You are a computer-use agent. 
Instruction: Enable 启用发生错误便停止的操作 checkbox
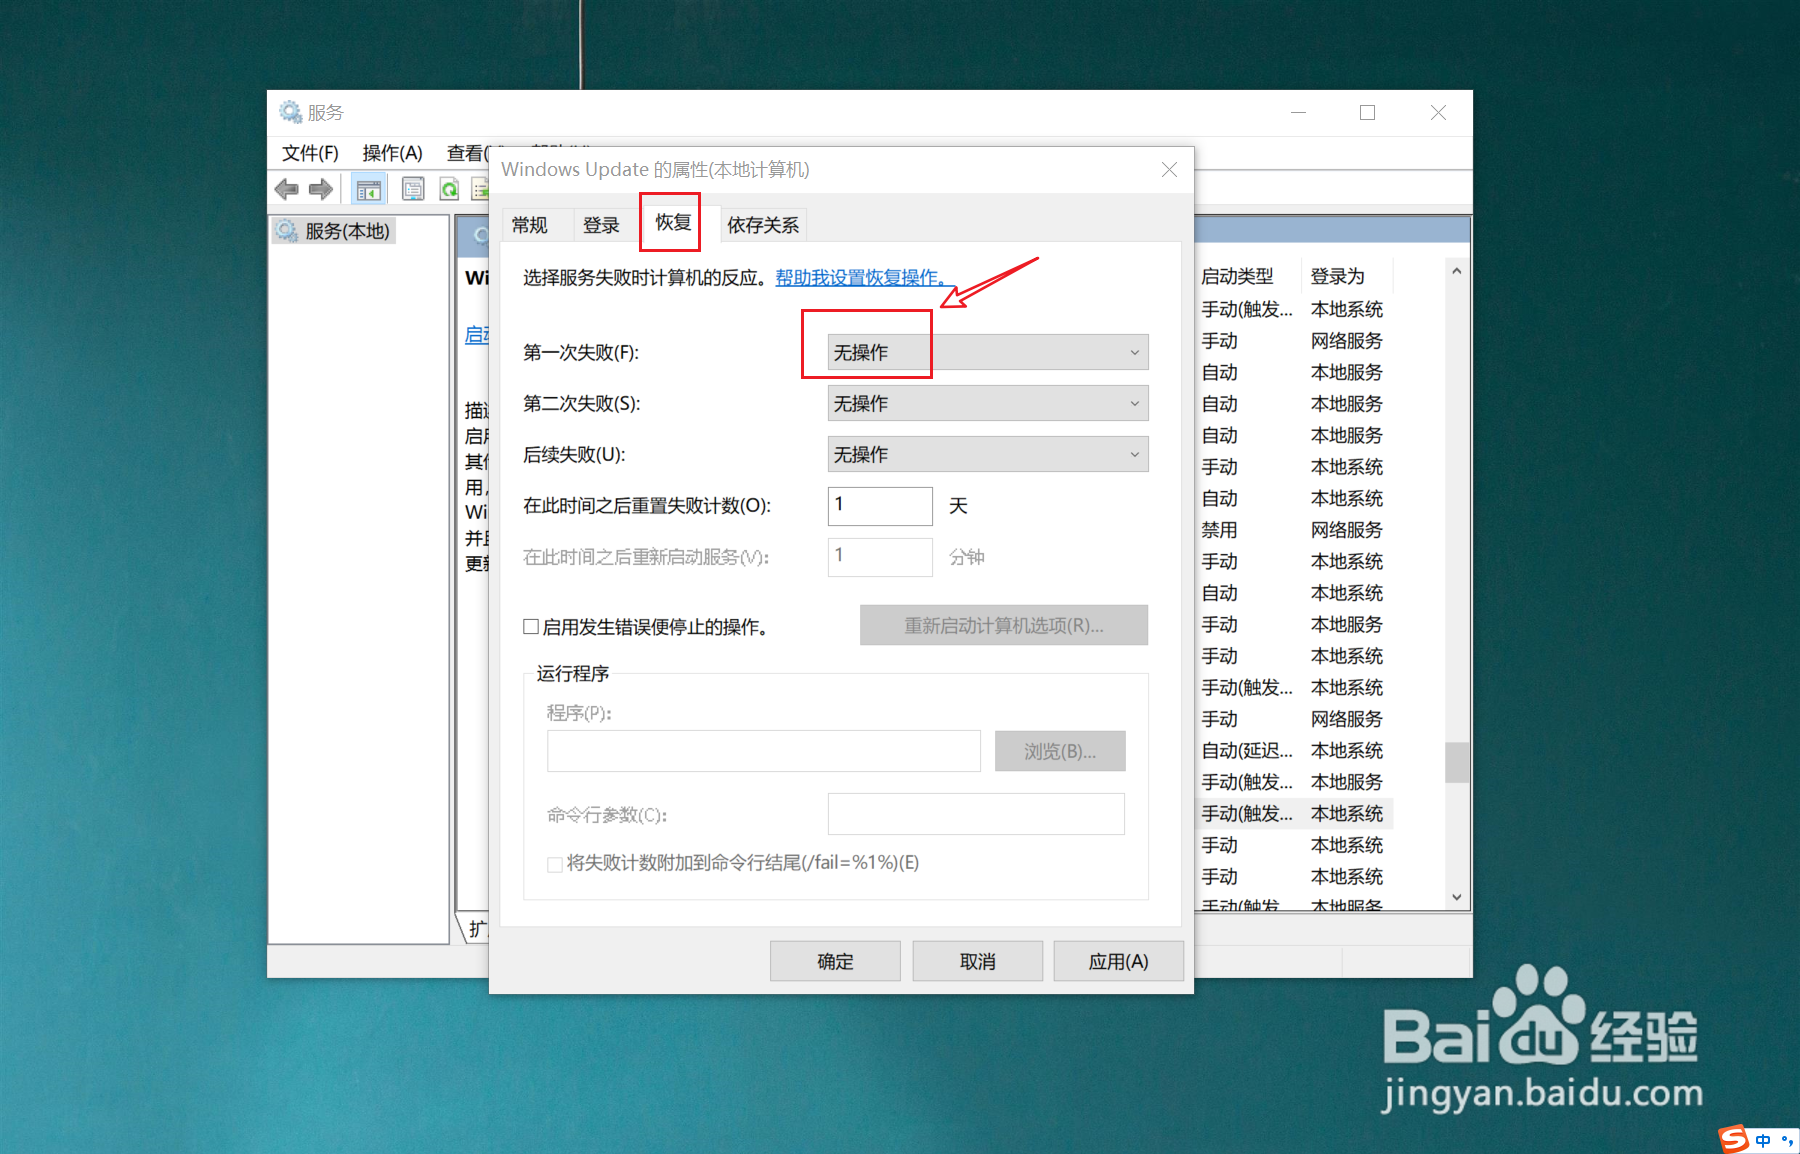tap(531, 625)
